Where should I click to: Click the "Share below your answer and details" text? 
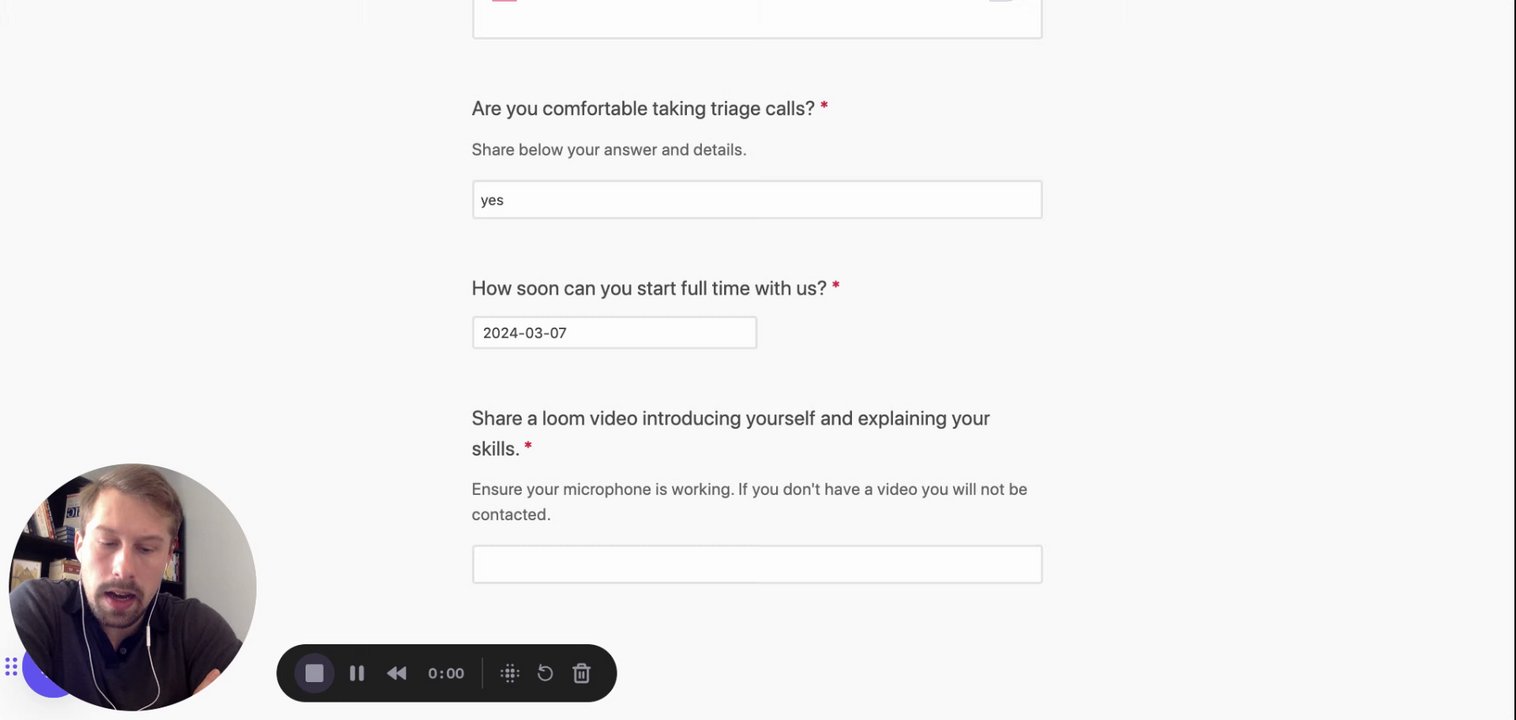pos(609,150)
